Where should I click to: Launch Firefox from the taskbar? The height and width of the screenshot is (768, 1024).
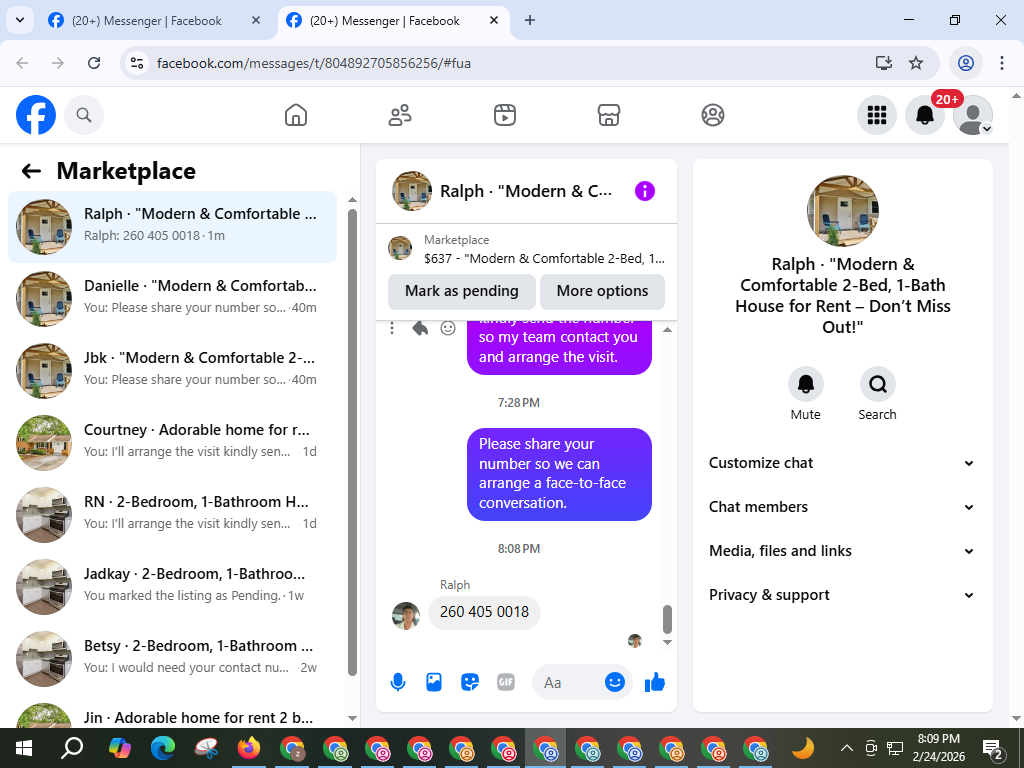249,748
